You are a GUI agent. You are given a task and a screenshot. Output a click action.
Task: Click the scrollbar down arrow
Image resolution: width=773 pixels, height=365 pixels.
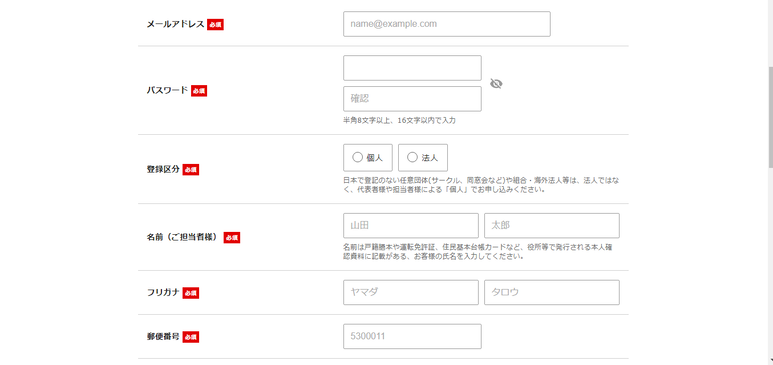(771, 361)
